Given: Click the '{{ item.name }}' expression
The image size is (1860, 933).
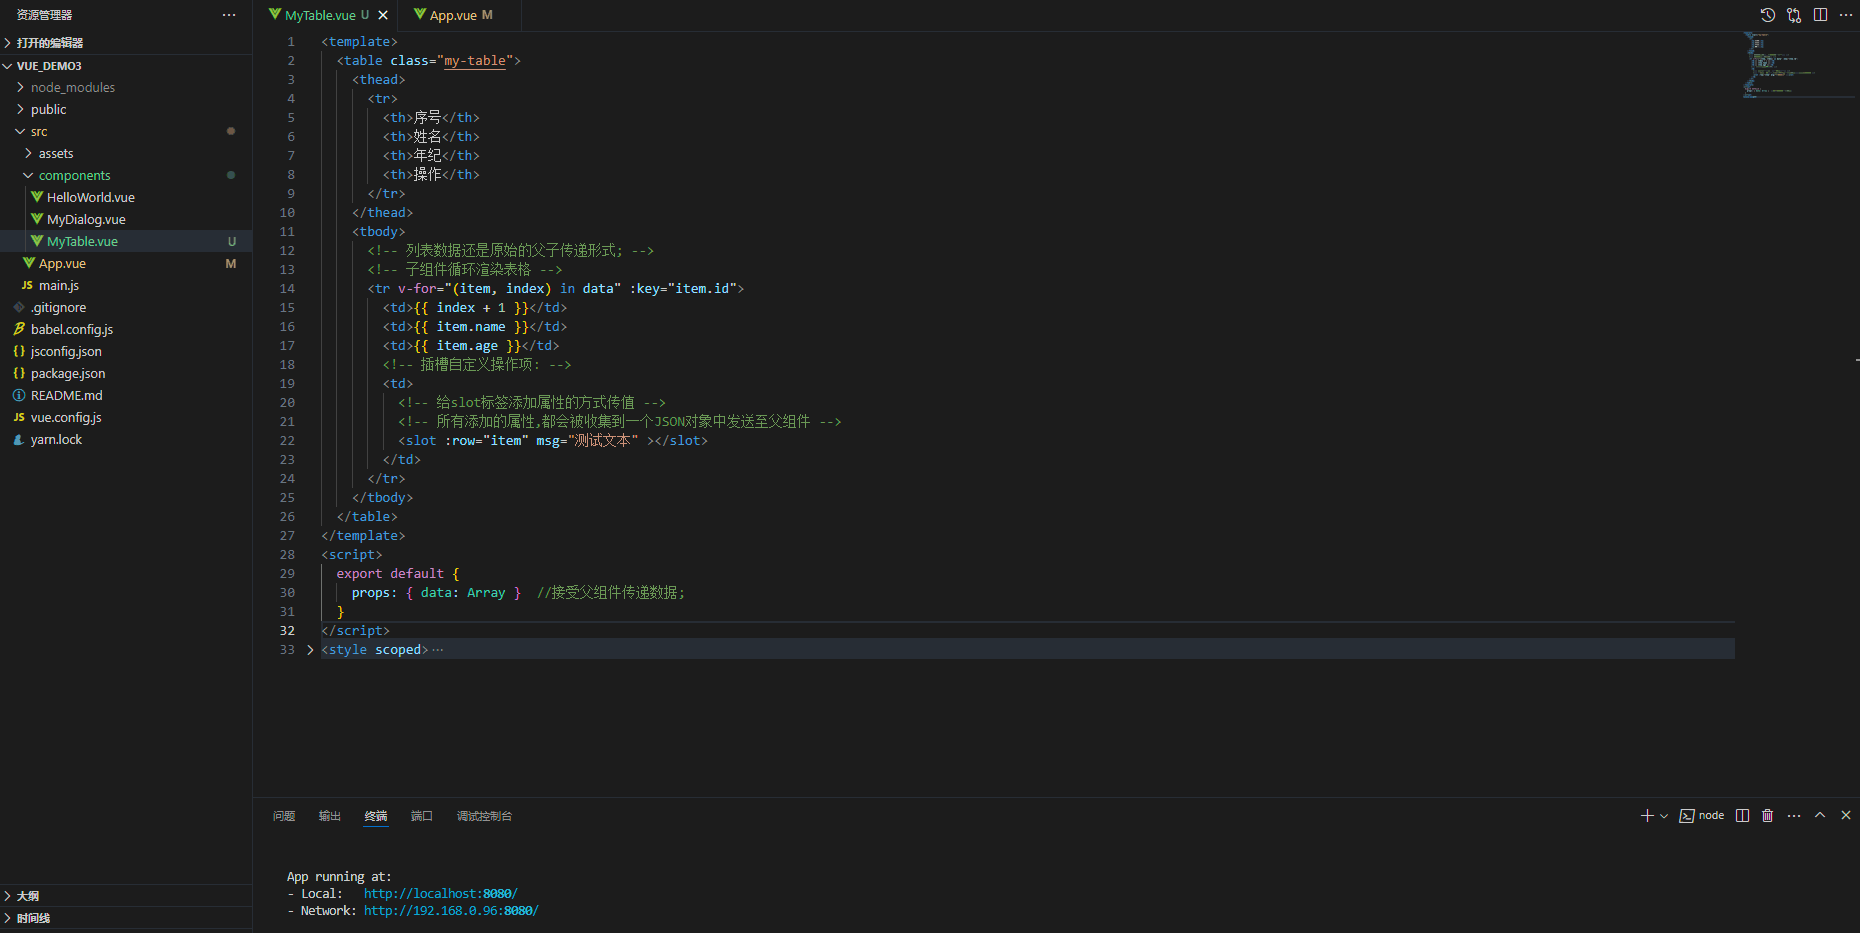Looking at the screenshot, I should tap(471, 327).
